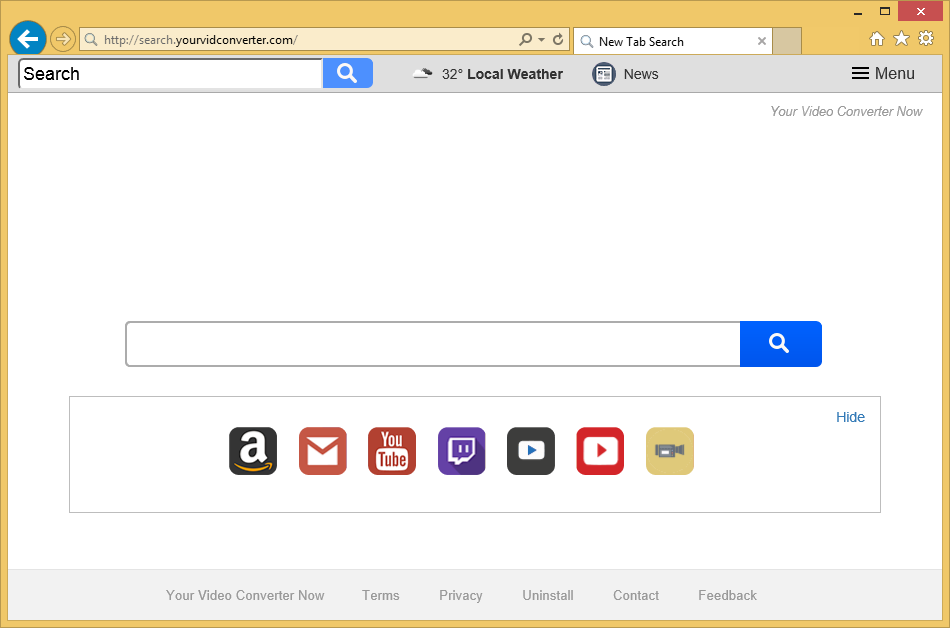
Task: Open the News toolbar item
Action: point(625,74)
